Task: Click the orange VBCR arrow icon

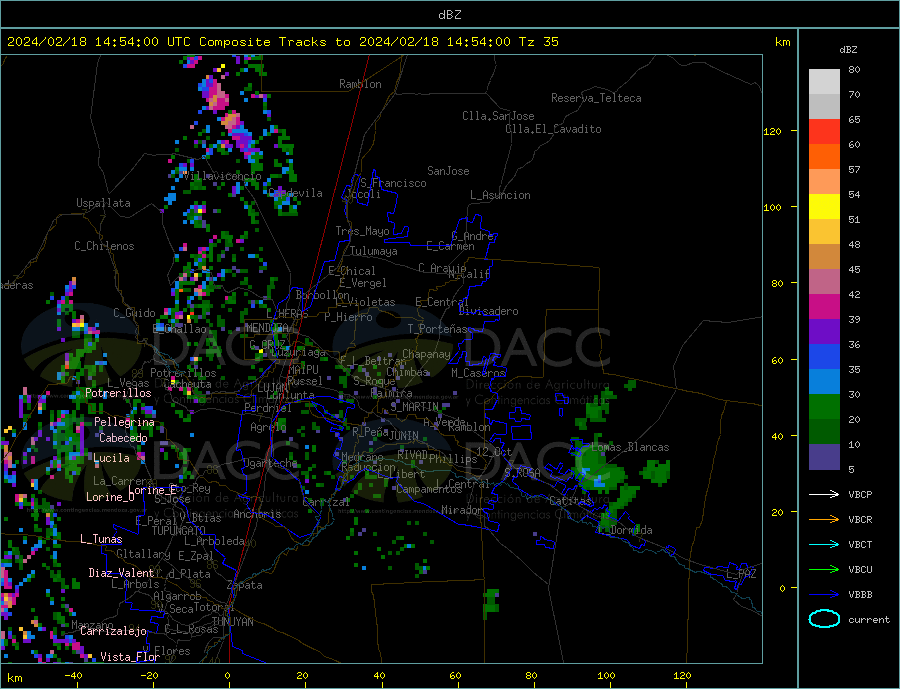Action: tap(824, 520)
